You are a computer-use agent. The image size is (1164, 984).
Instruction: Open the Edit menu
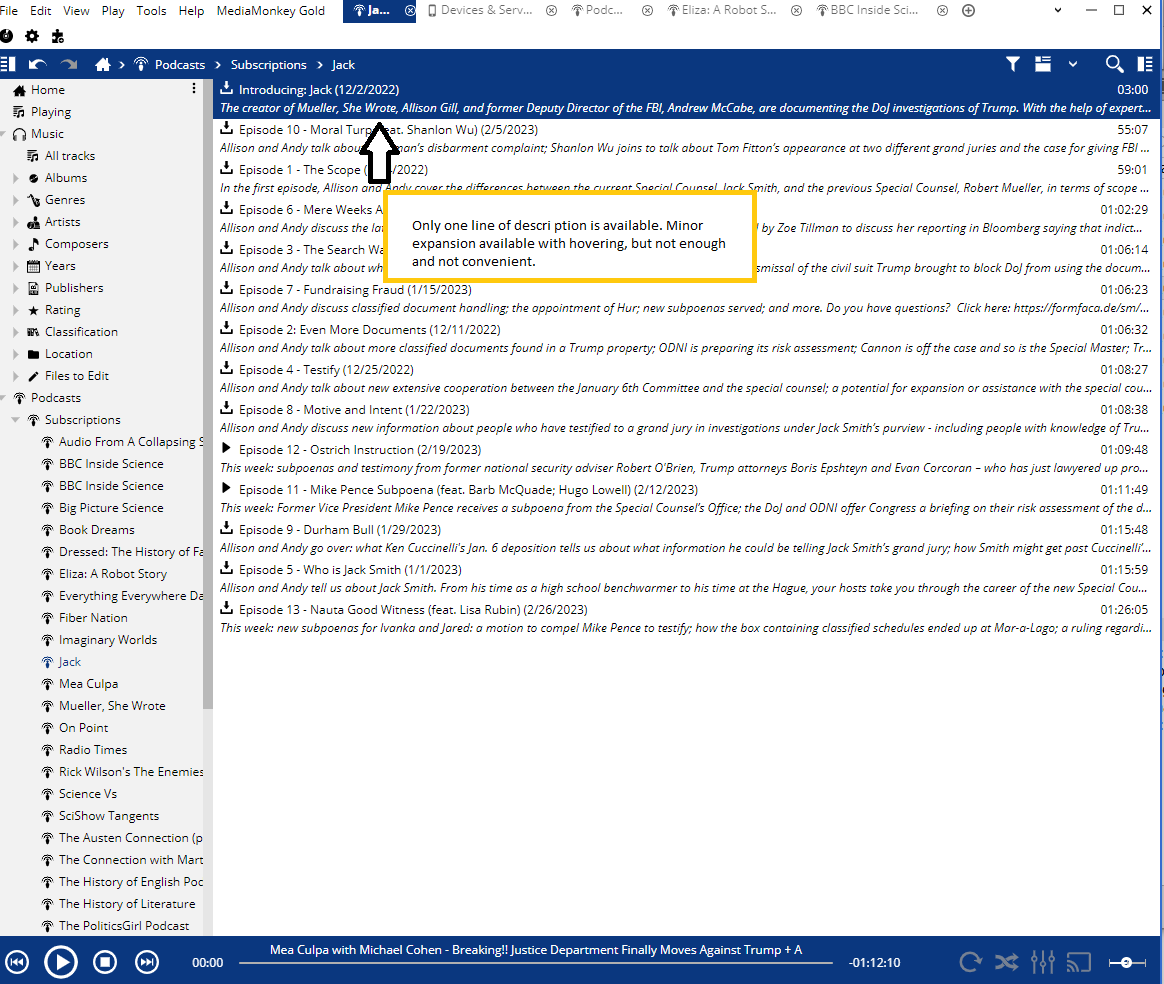pyautogui.click(x=40, y=10)
